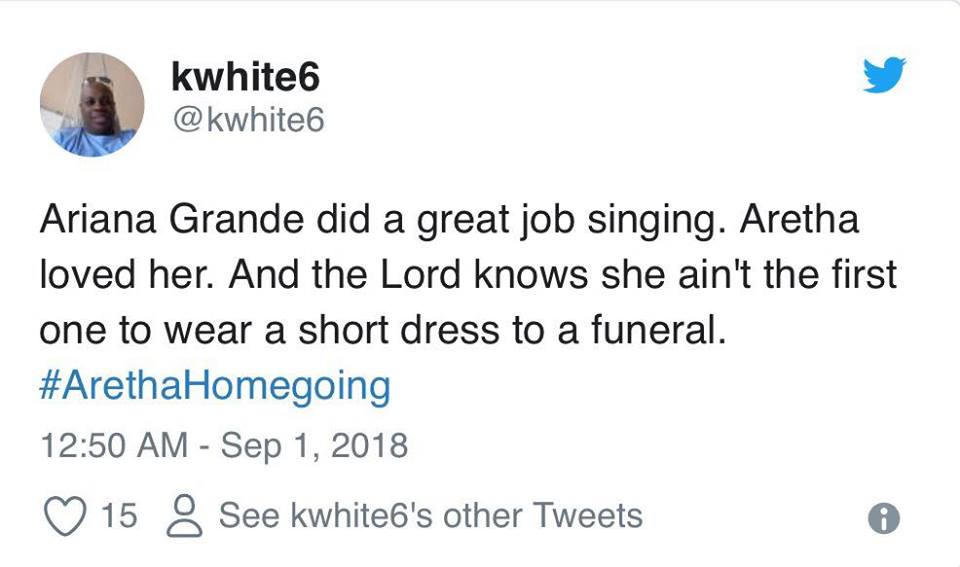Click the like count 15

119,516
